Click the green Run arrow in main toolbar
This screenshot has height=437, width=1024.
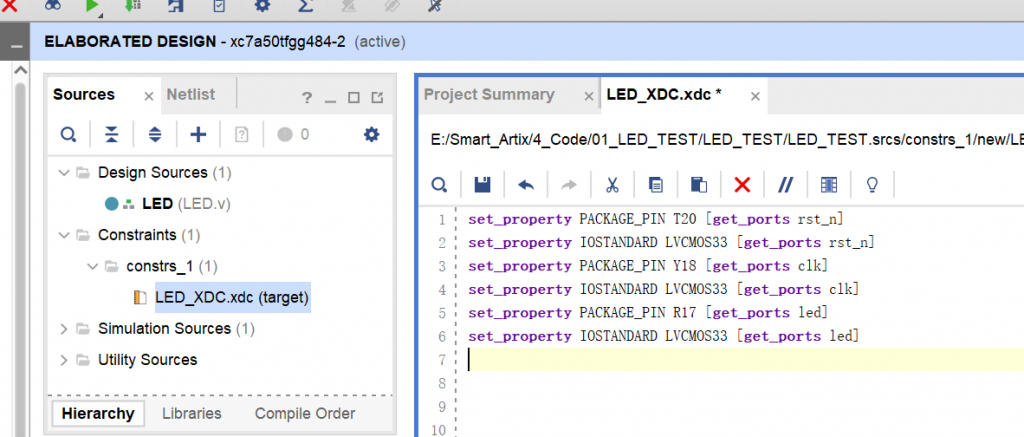(x=92, y=6)
